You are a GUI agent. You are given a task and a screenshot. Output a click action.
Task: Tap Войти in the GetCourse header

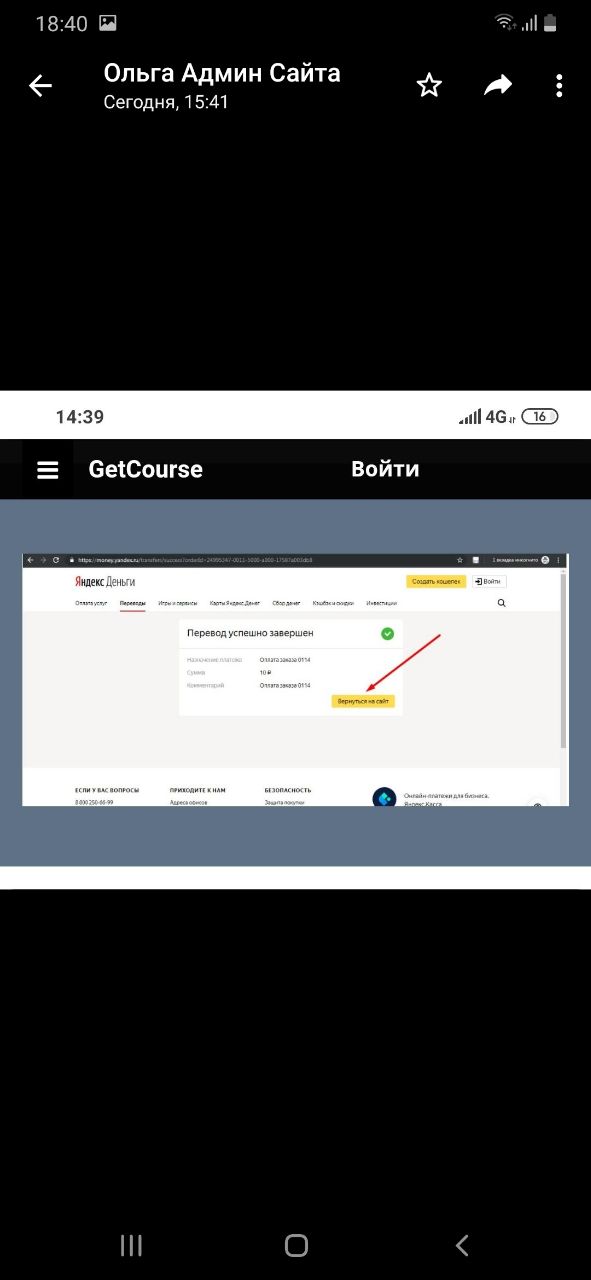coord(385,469)
